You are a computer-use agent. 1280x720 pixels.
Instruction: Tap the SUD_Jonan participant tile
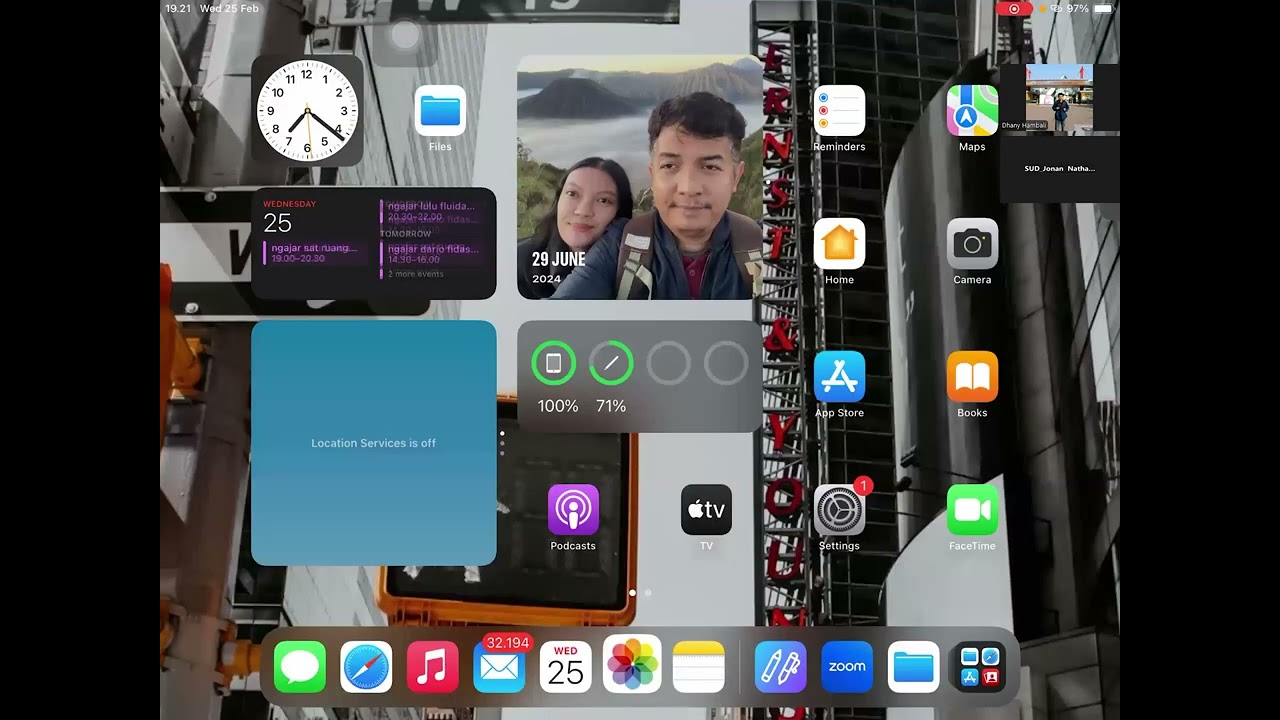point(1060,169)
